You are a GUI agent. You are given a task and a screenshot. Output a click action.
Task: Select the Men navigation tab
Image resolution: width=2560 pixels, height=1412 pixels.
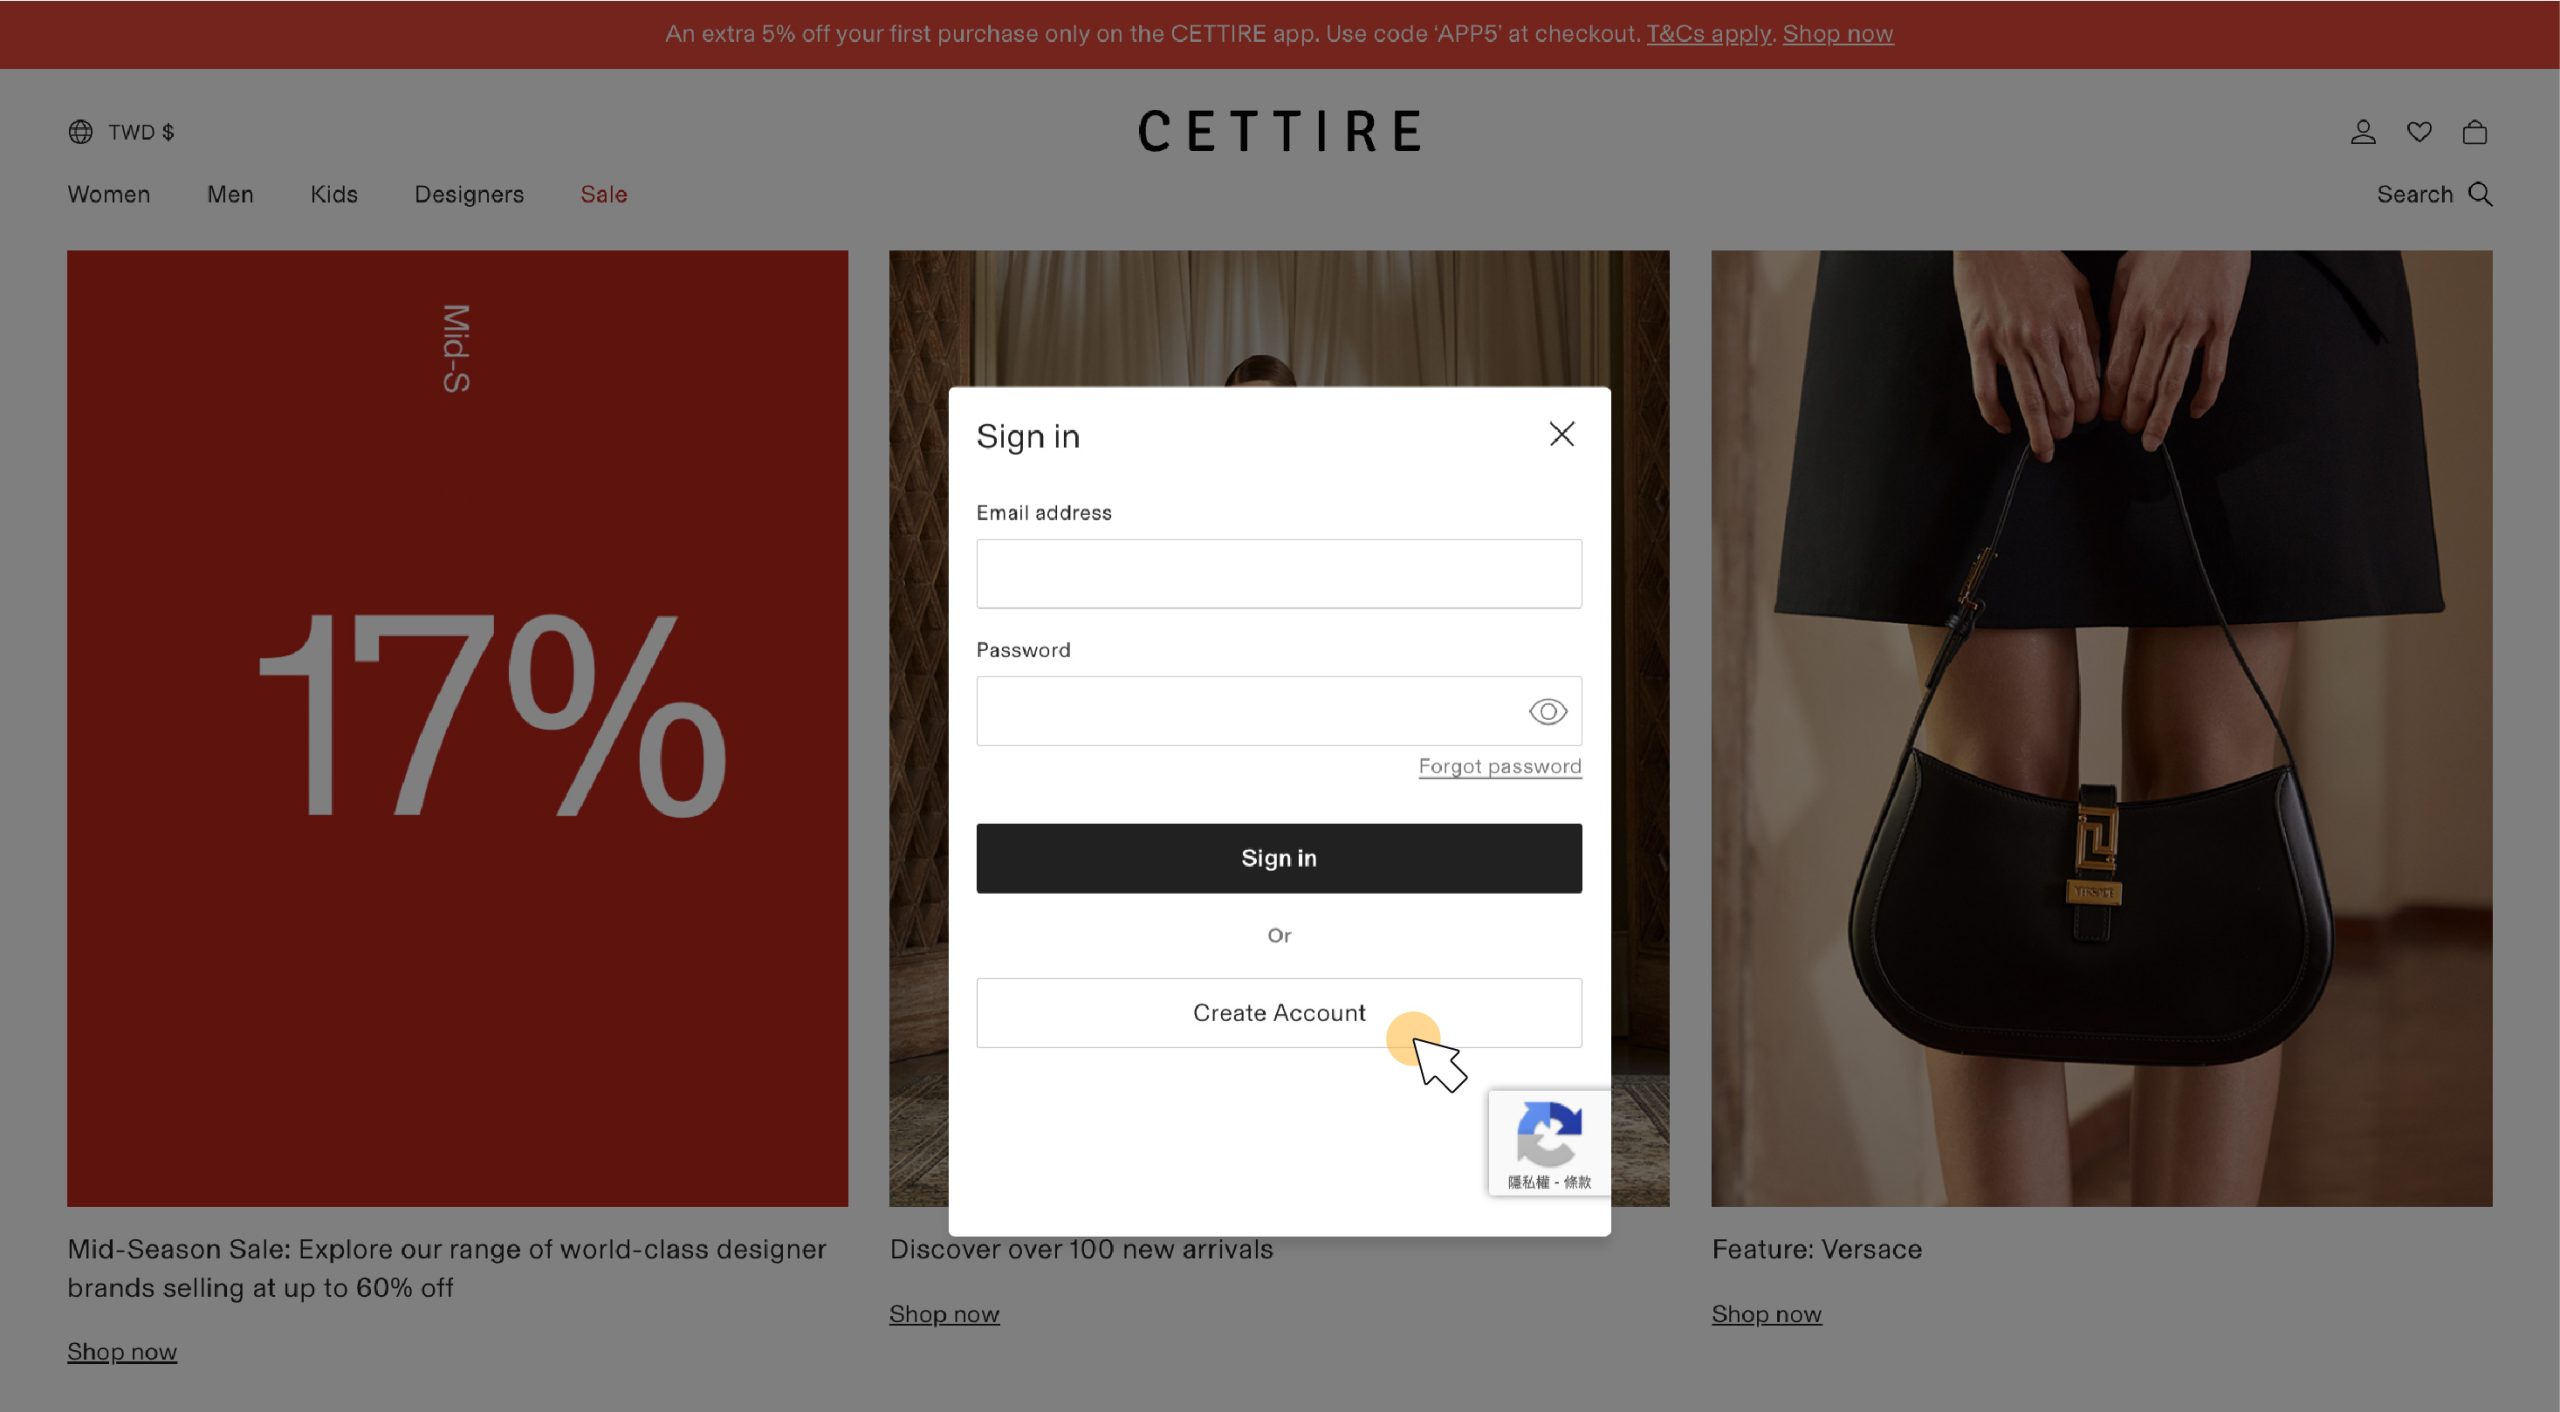pyautogui.click(x=229, y=193)
